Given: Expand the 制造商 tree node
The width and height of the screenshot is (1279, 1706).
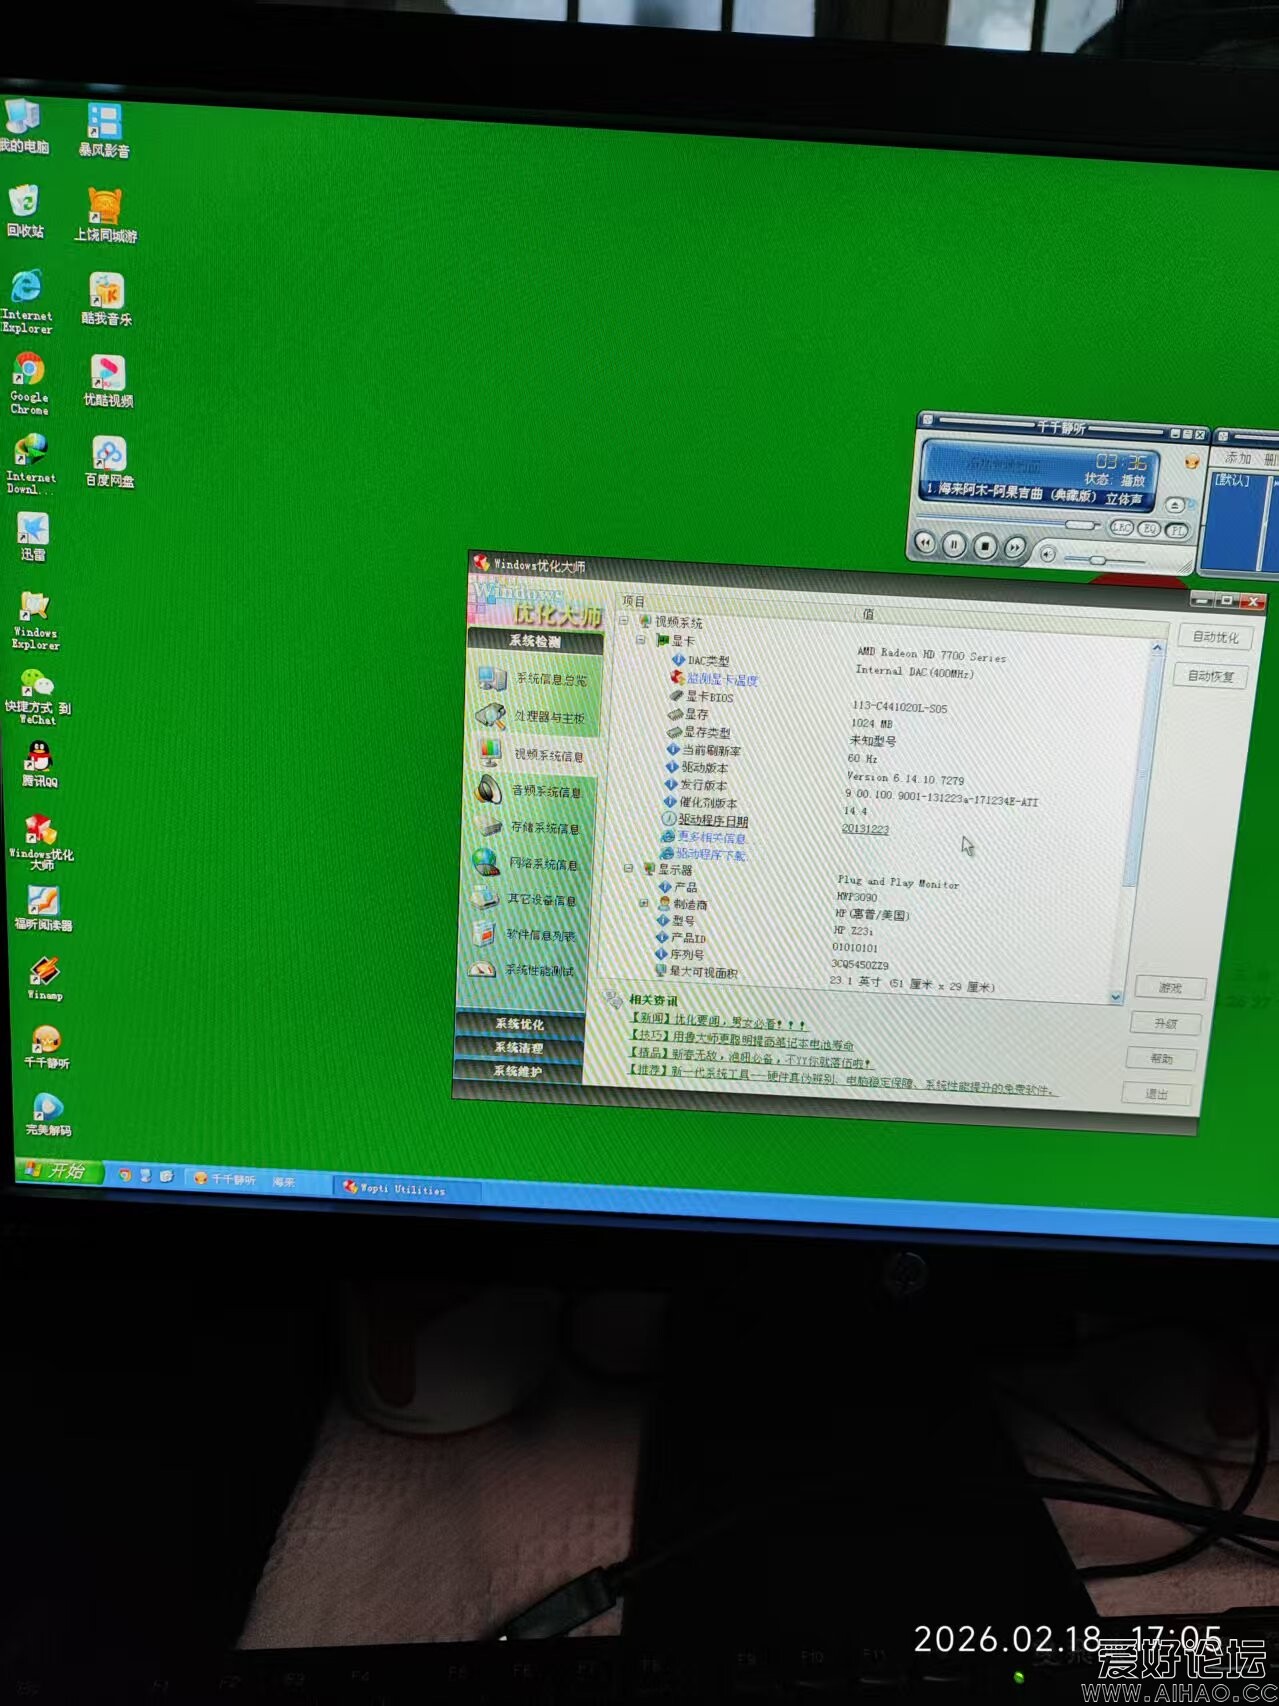Looking at the screenshot, I should (x=644, y=903).
